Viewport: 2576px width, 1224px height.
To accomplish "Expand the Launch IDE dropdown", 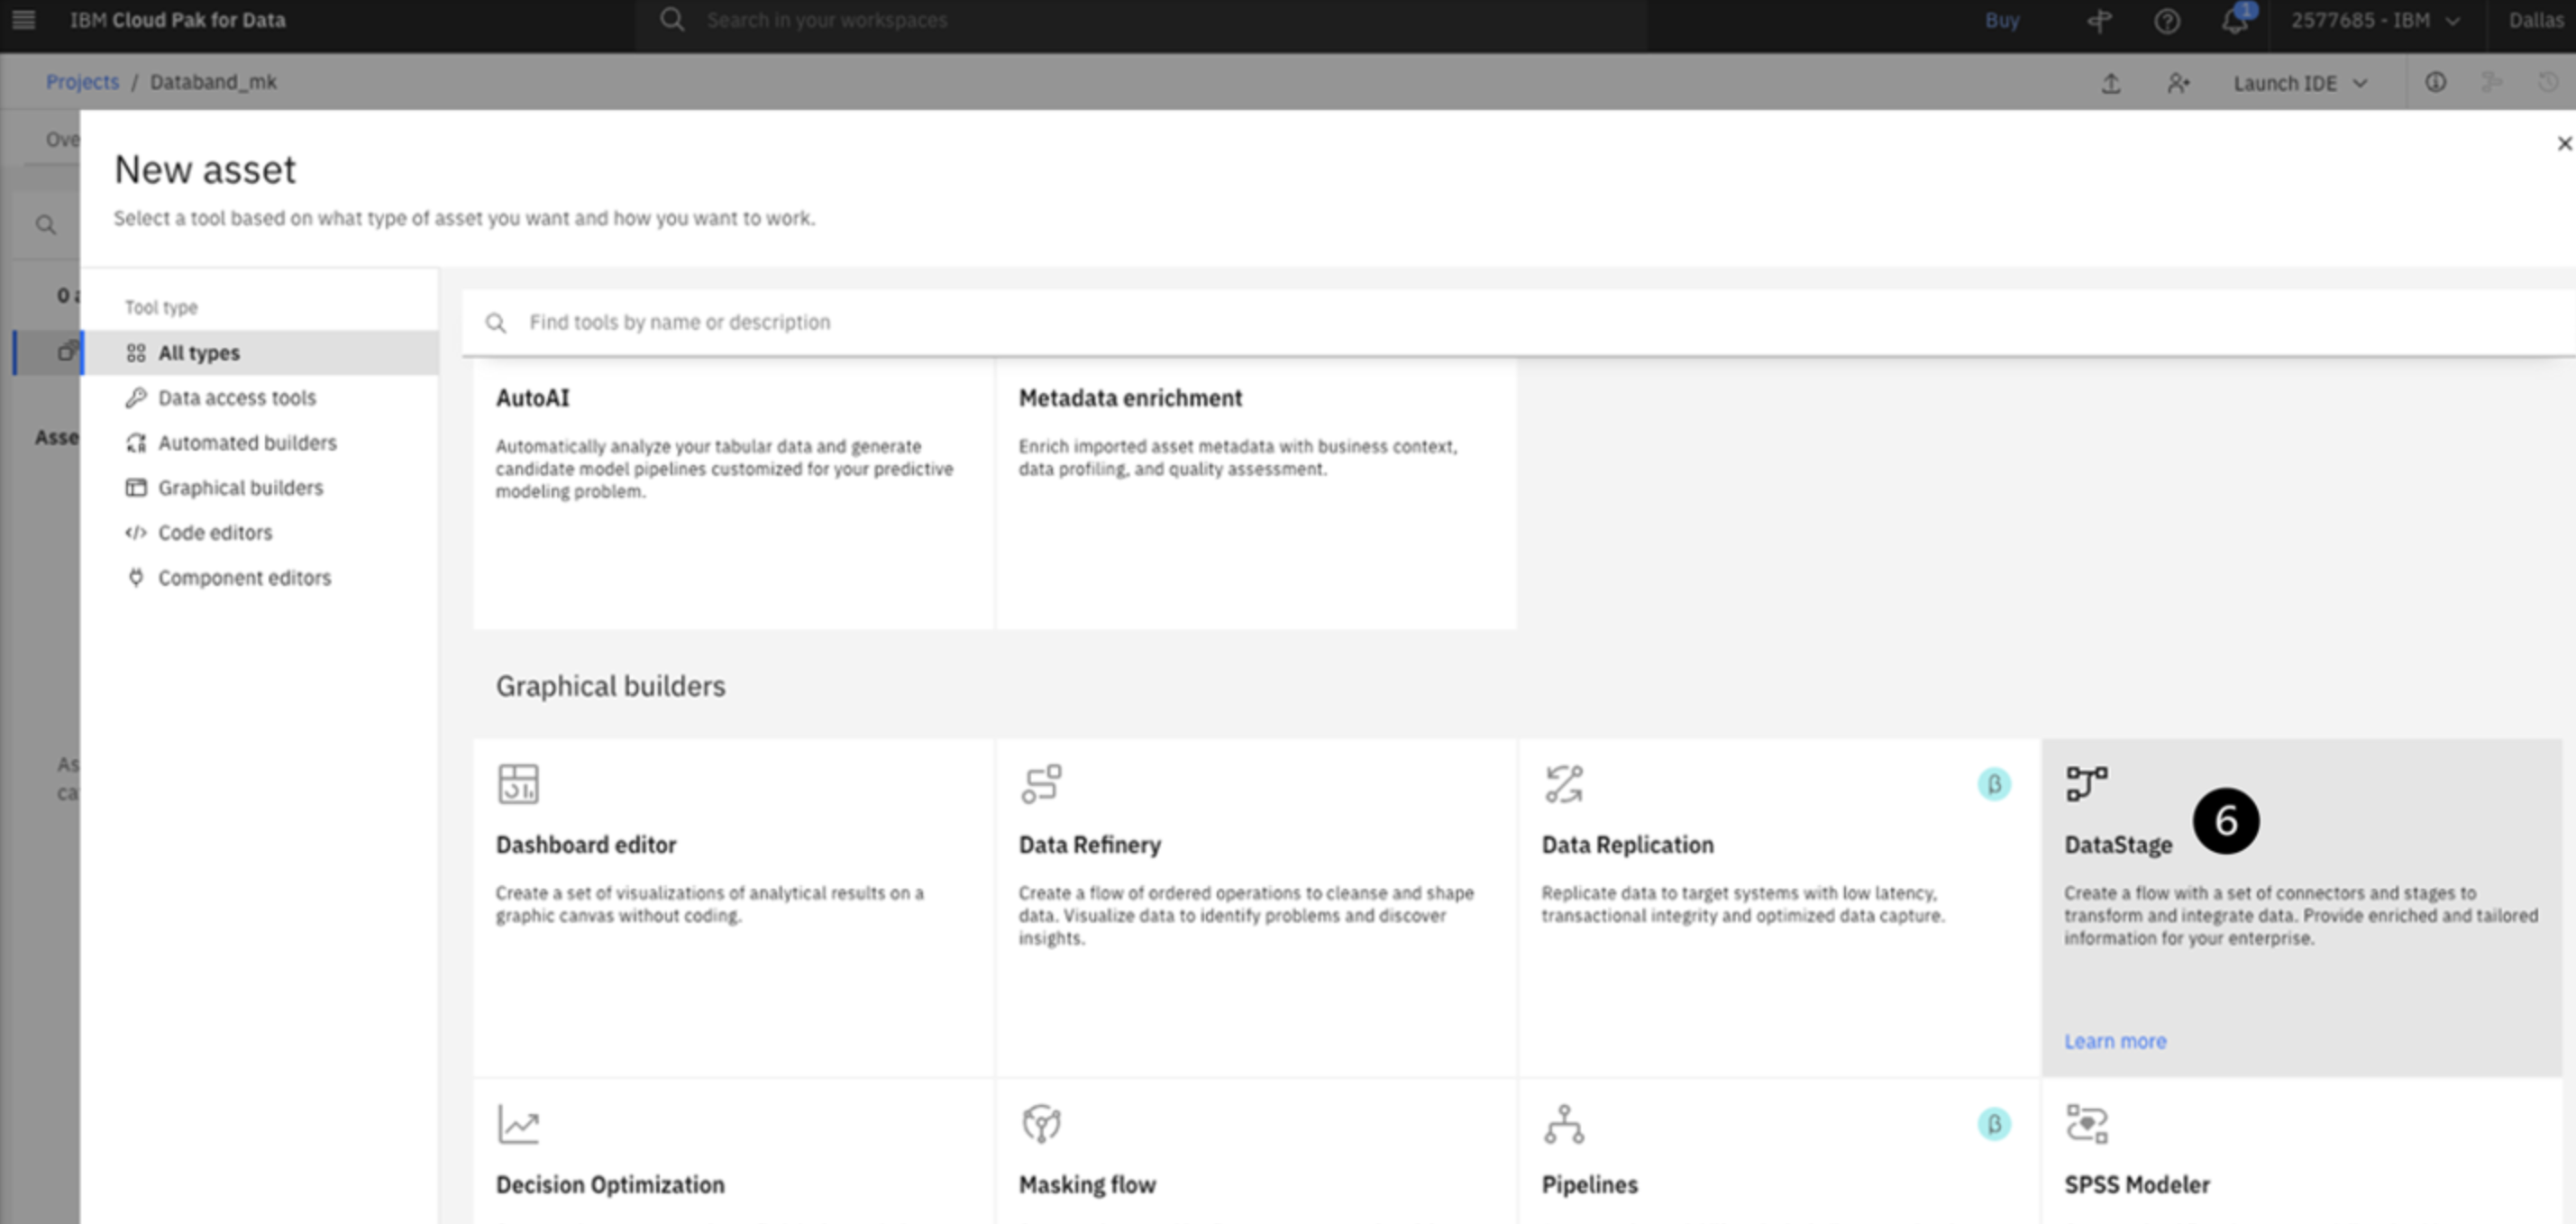I will [x=2300, y=84].
